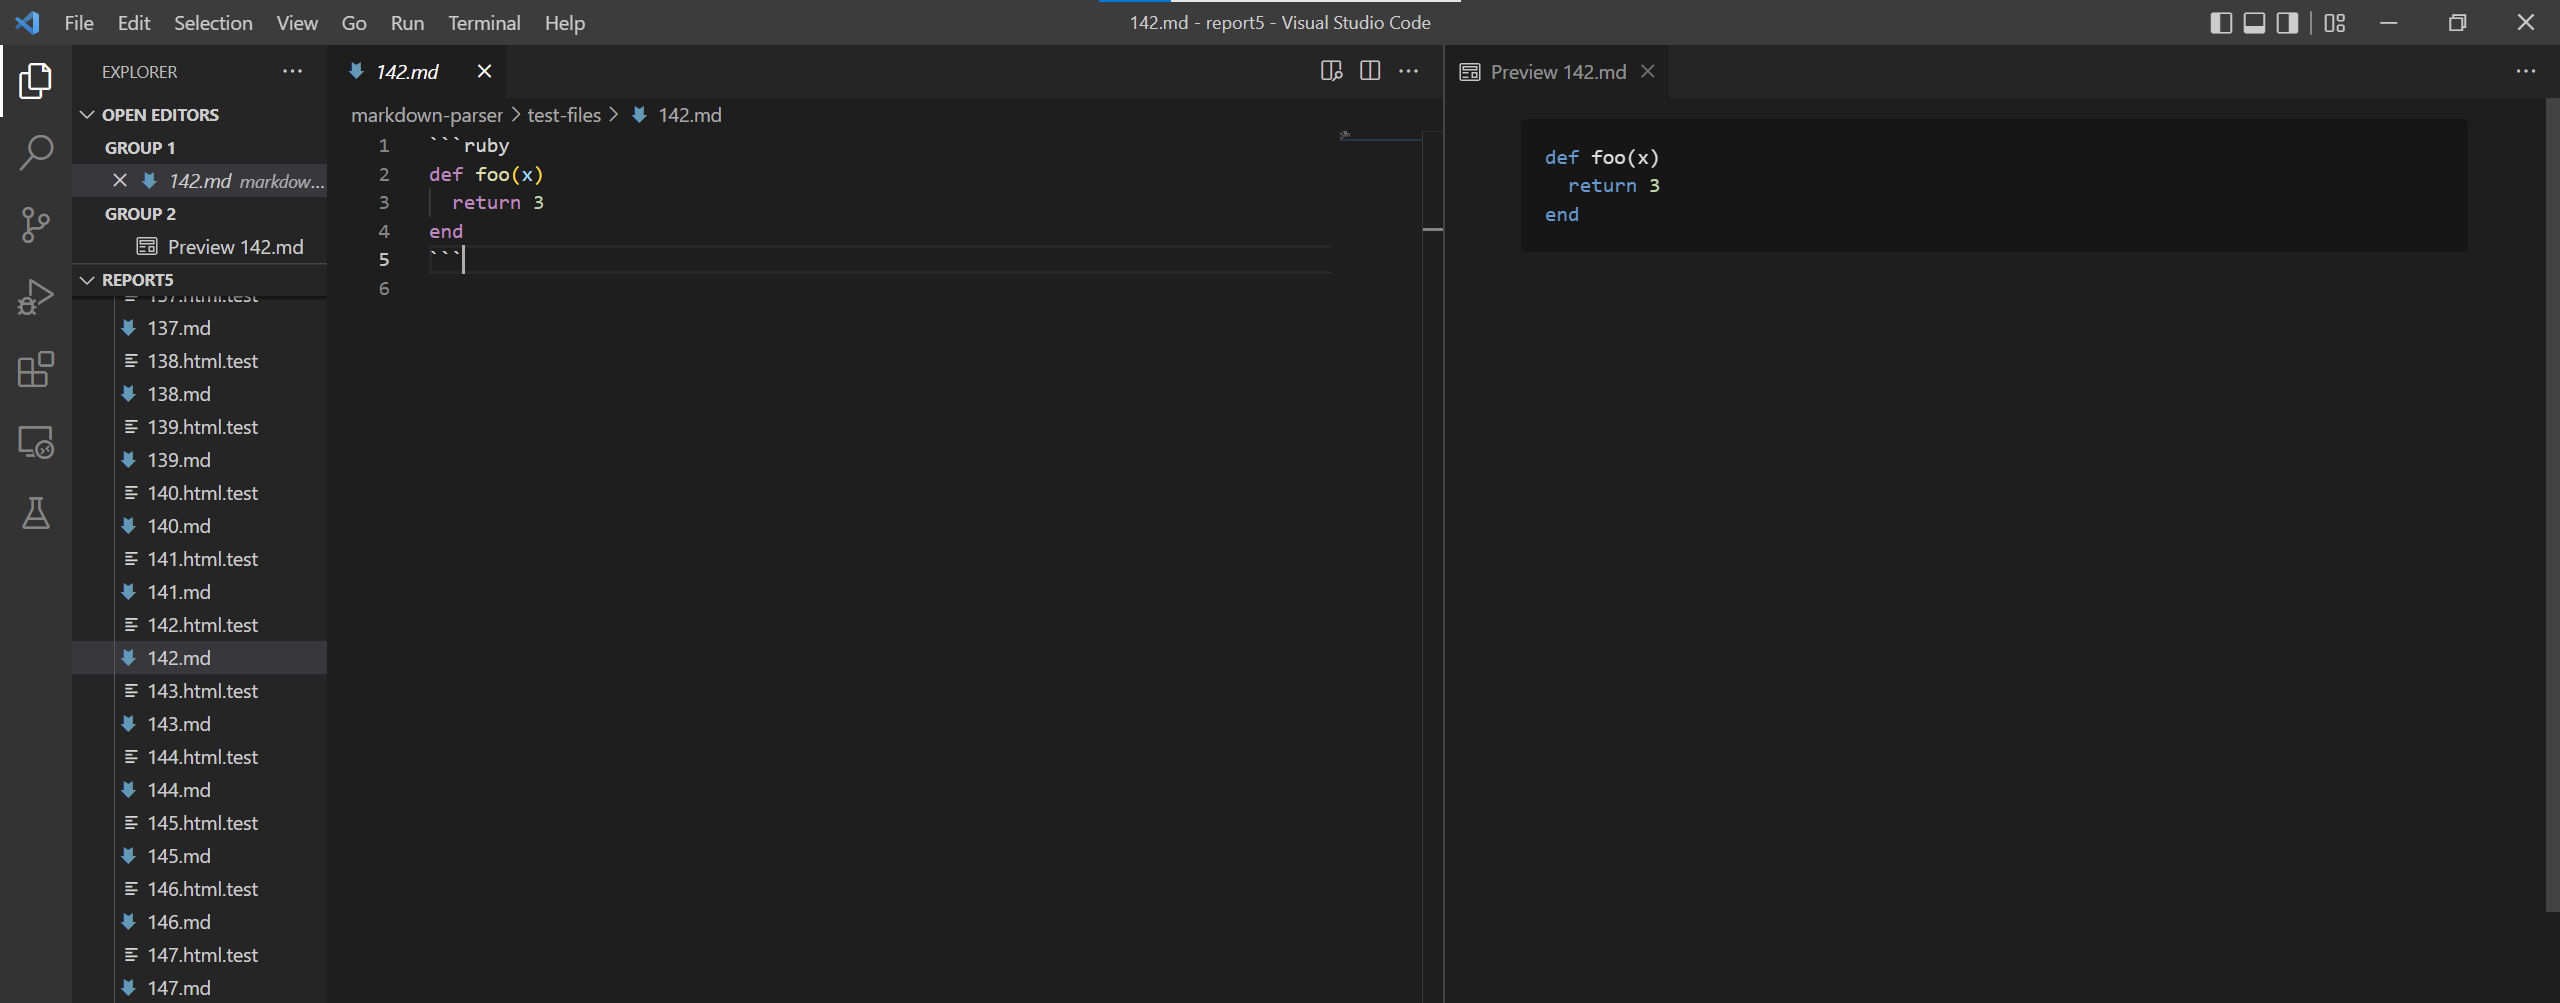This screenshot has height=1003, width=2560.
Task: Click the Open Preview to the Side icon
Action: pyautogui.click(x=1331, y=71)
